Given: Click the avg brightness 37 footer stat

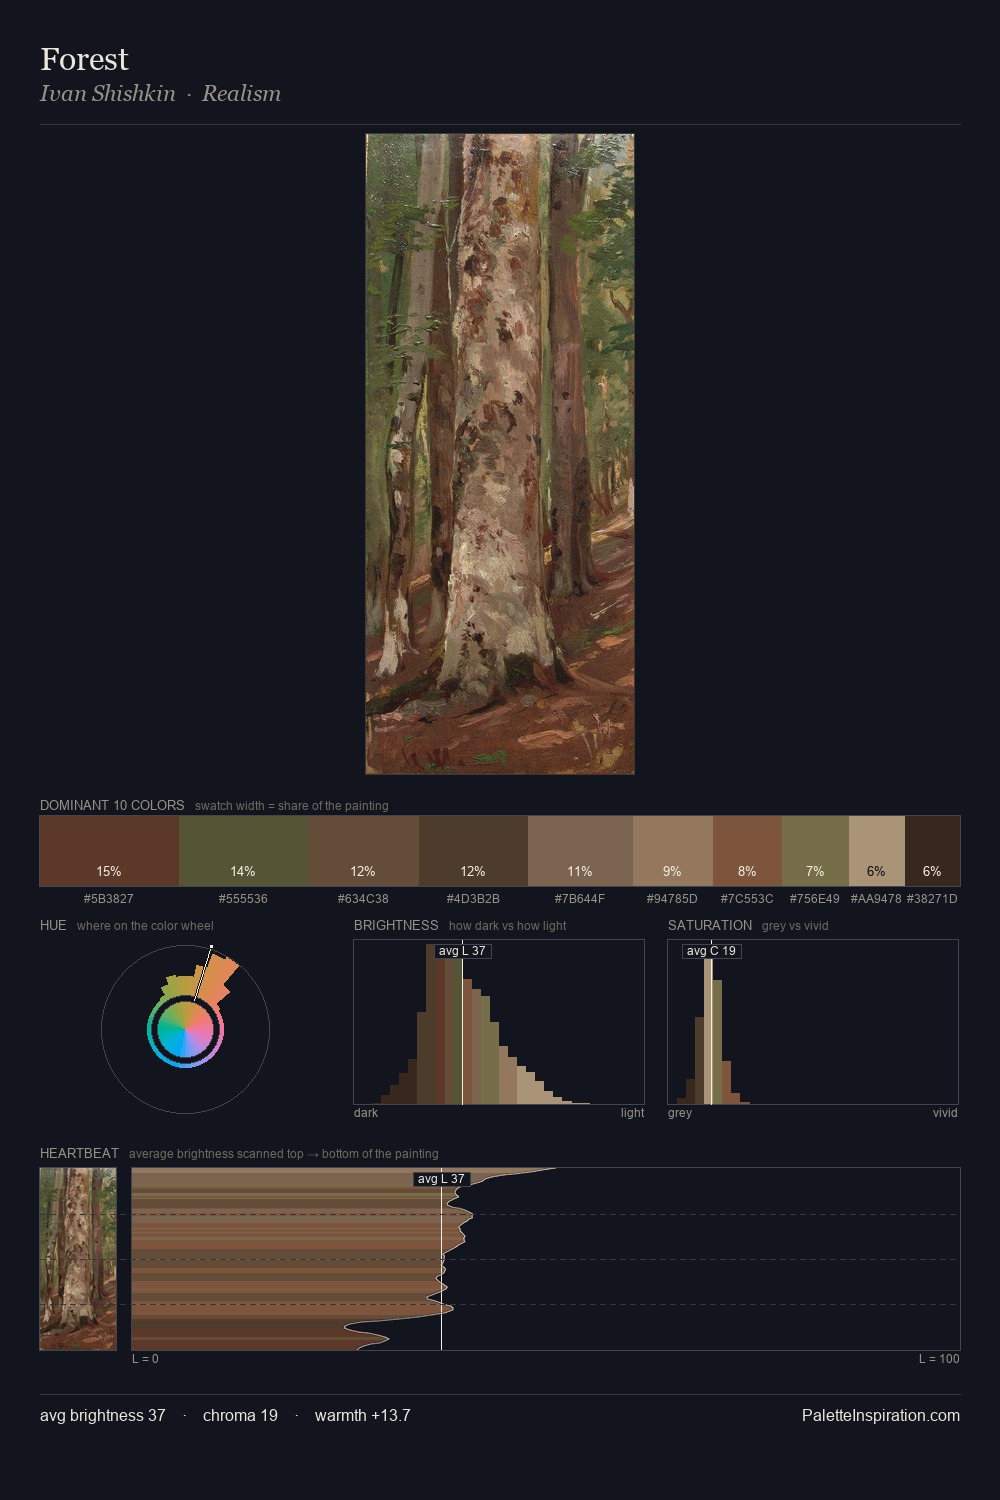Looking at the screenshot, I should [x=102, y=1415].
